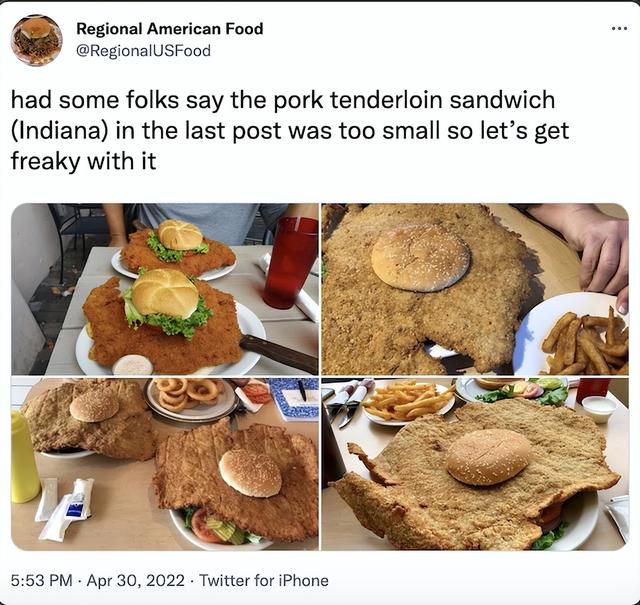Click the onion rings plate in the photo
Image resolution: width=640 pixels, height=605 pixels.
(191, 398)
